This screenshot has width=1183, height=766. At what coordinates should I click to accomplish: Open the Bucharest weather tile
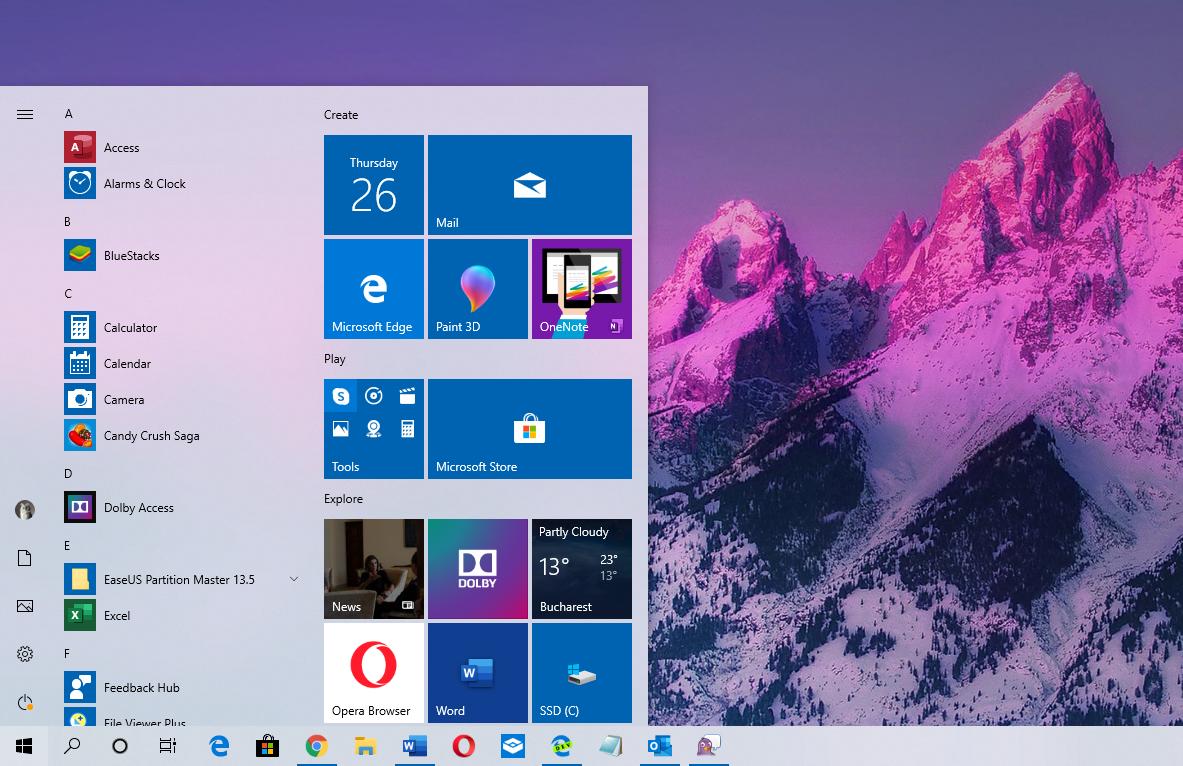click(582, 569)
